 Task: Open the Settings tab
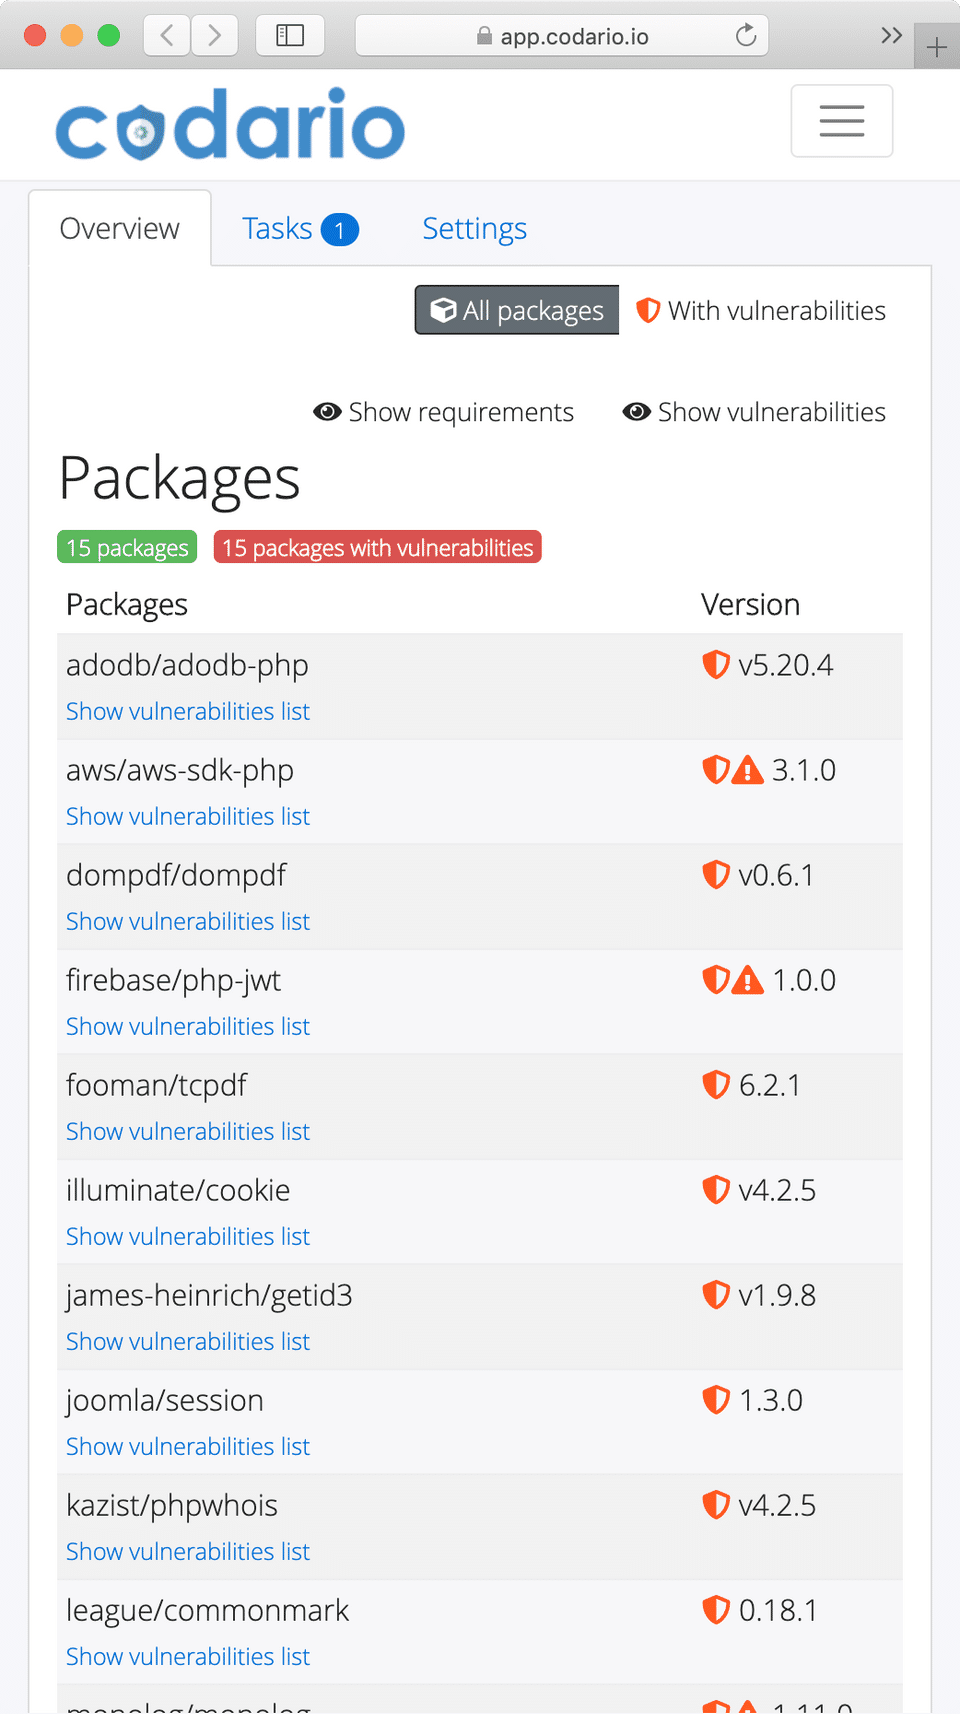[474, 229]
